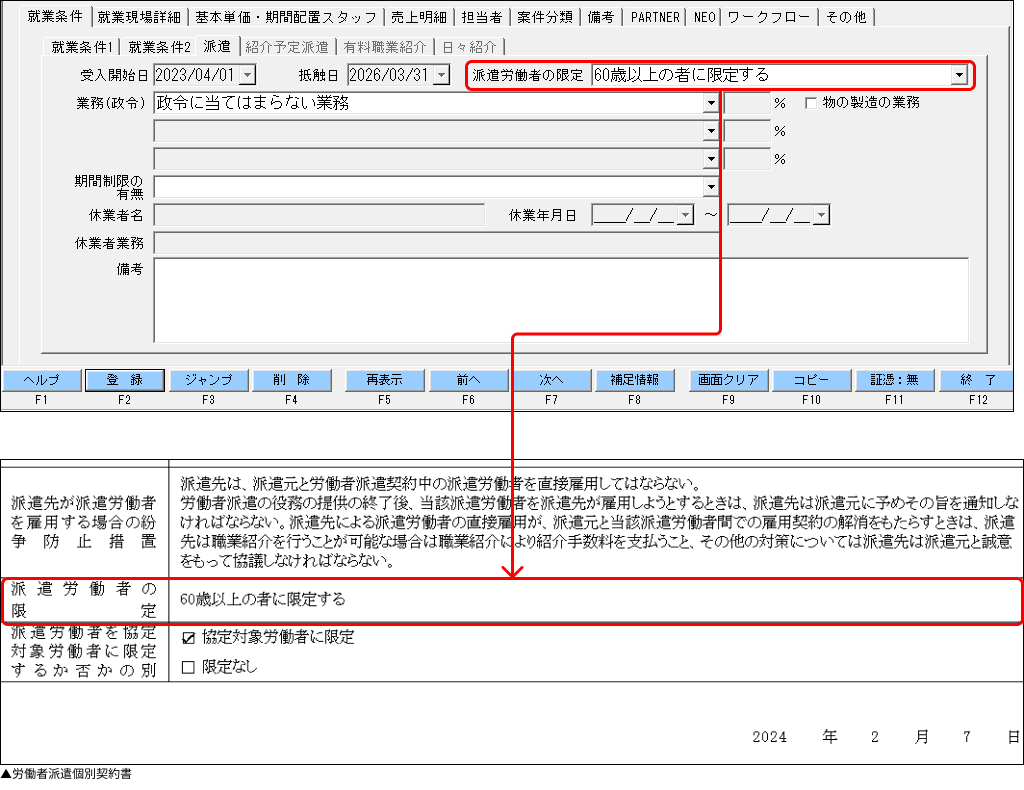This screenshot has height=790, width=1024.
Task: Toggle 物の製造の業務 checkbox
Action: [x=811, y=103]
